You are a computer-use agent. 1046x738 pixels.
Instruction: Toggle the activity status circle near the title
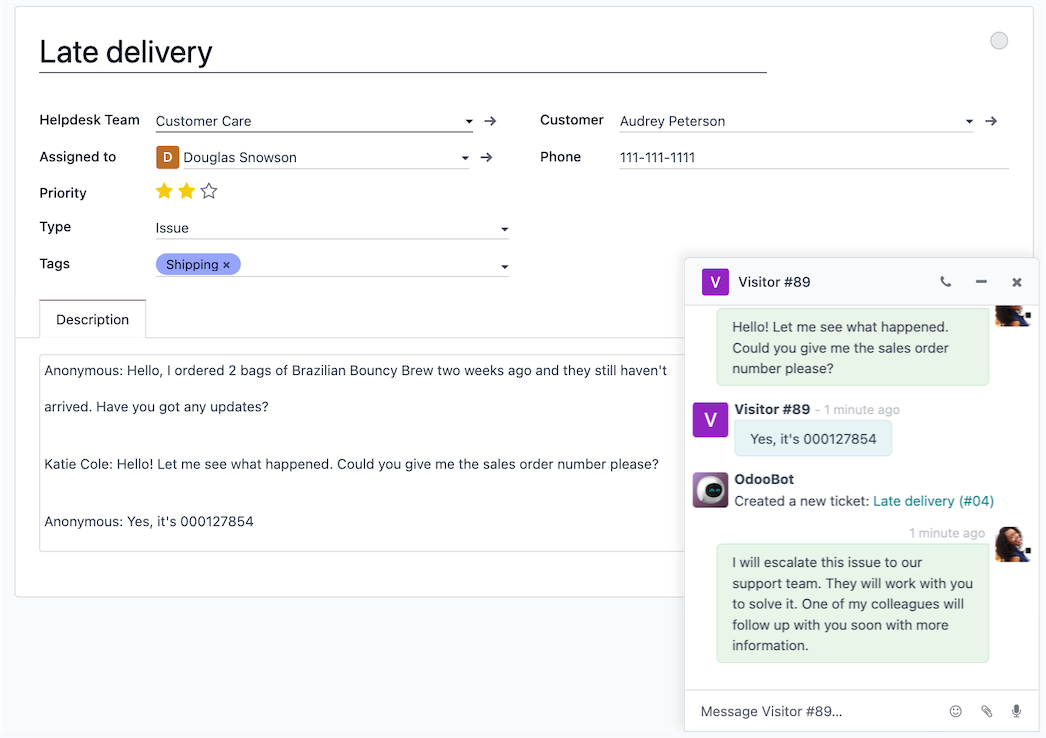tap(998, 40)
